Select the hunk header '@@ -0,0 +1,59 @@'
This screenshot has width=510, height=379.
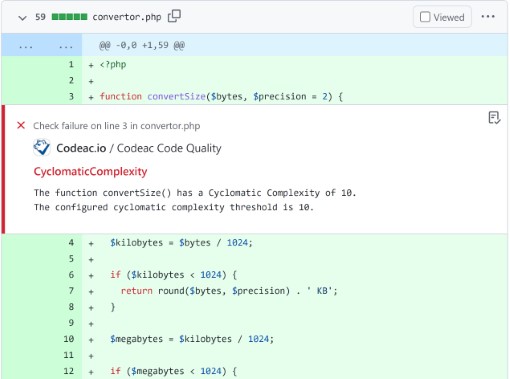(142, 45)
